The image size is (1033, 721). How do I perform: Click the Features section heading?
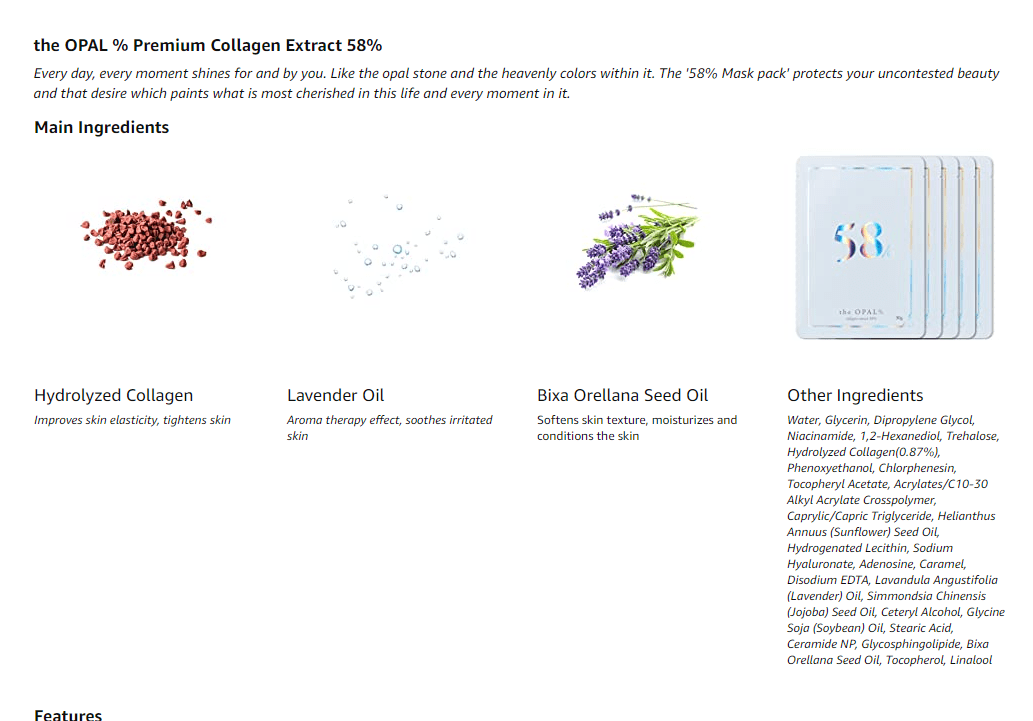tap(68, 714)
